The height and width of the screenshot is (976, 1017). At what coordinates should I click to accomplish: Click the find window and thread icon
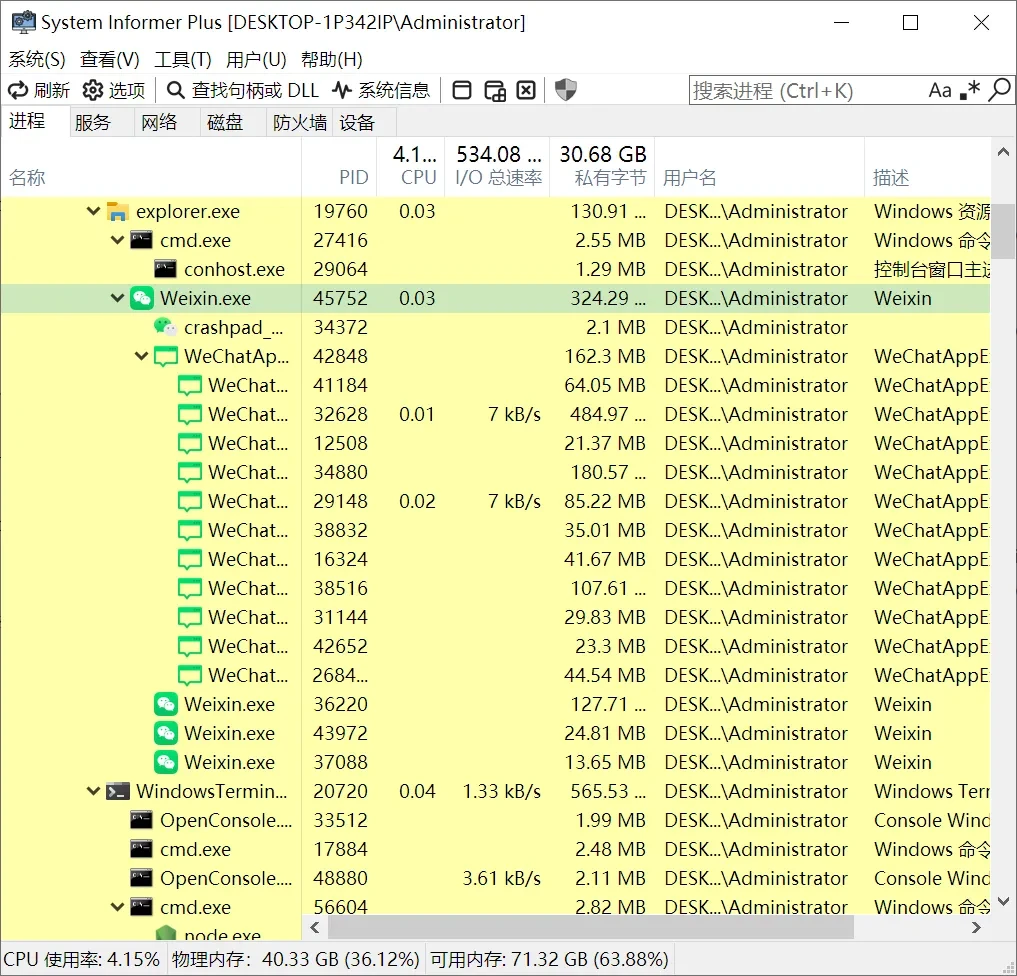pyautogui.click(x=495, y=90)
